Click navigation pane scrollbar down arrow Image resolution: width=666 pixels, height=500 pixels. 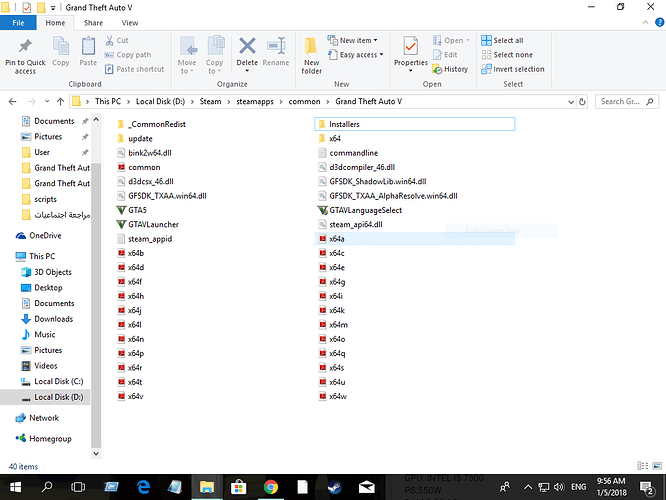tap(96, 453)
